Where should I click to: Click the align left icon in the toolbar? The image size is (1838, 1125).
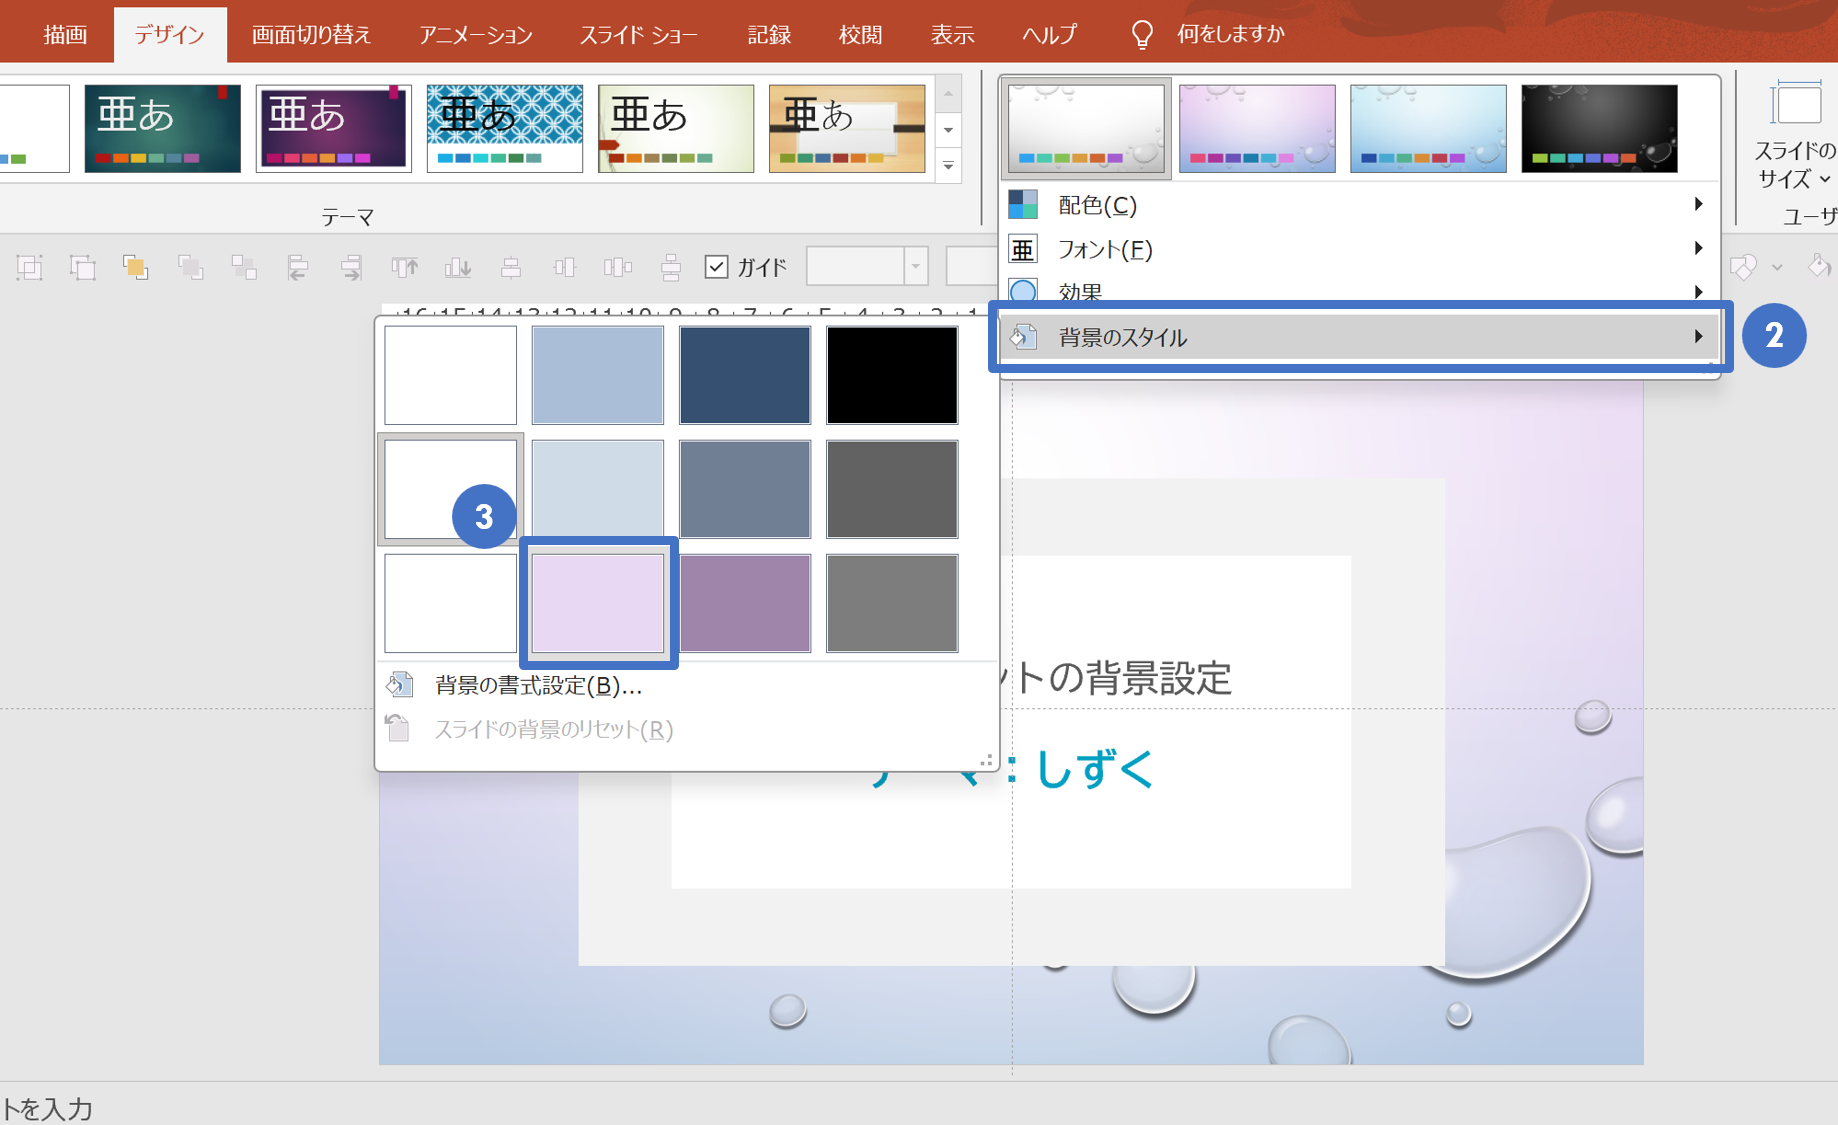298,267
